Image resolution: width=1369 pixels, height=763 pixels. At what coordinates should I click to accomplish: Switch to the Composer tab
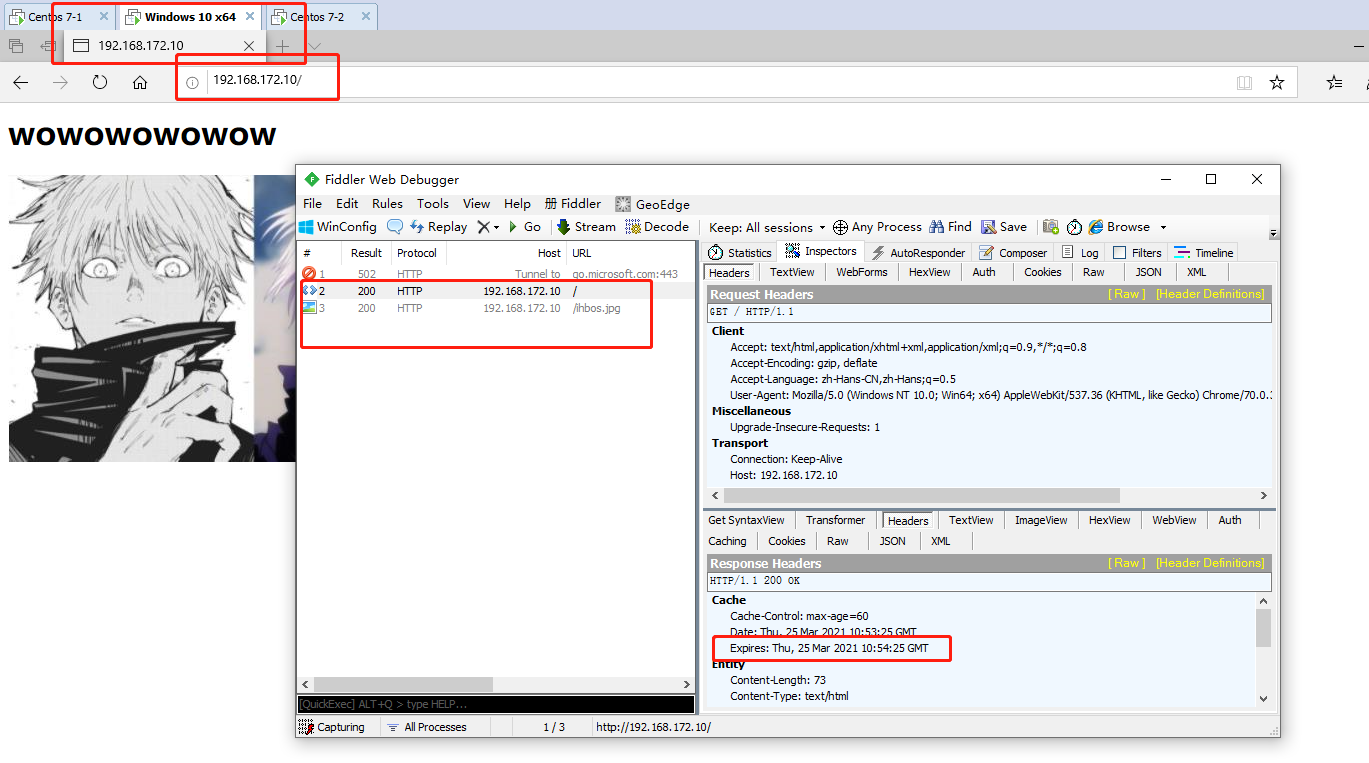click(x=1013, y=253)
